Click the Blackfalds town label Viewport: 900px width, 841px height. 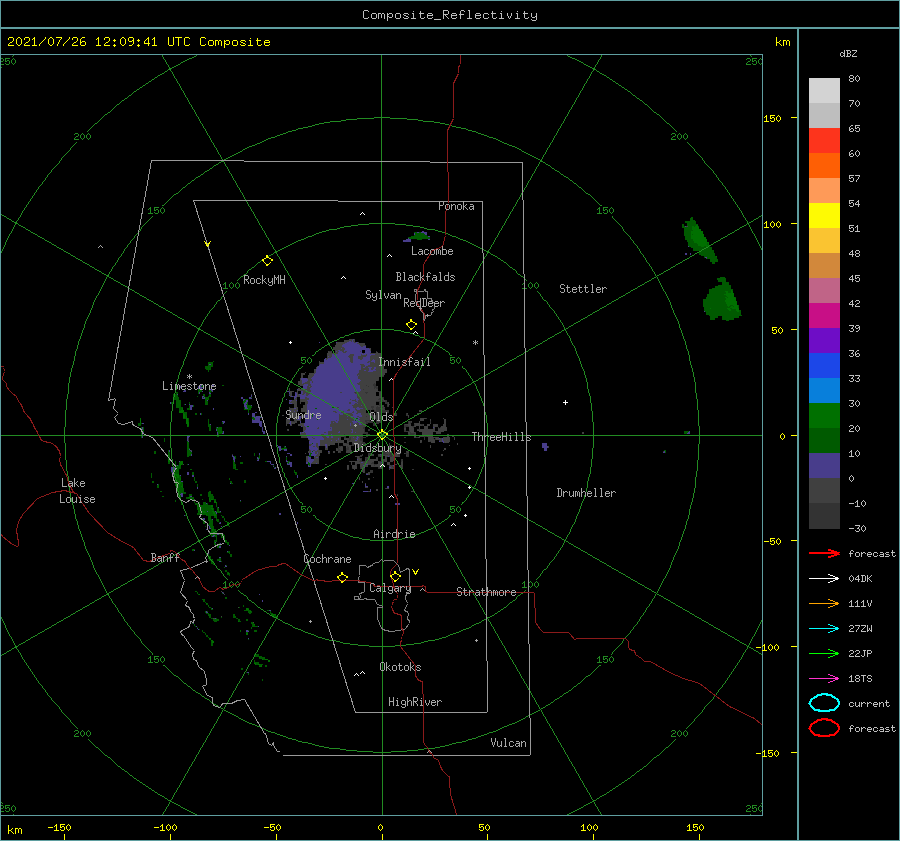tap(425, 277)
